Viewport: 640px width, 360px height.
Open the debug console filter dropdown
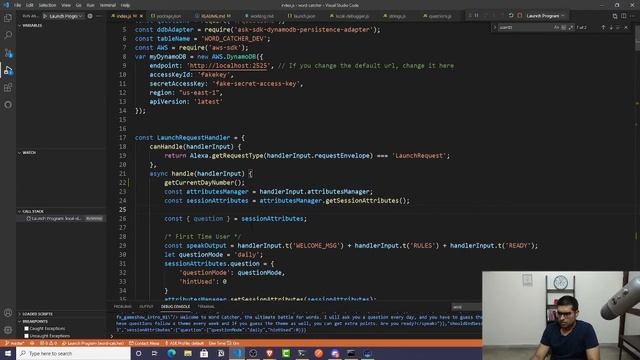pyautogui.click(x=466, y=307)
